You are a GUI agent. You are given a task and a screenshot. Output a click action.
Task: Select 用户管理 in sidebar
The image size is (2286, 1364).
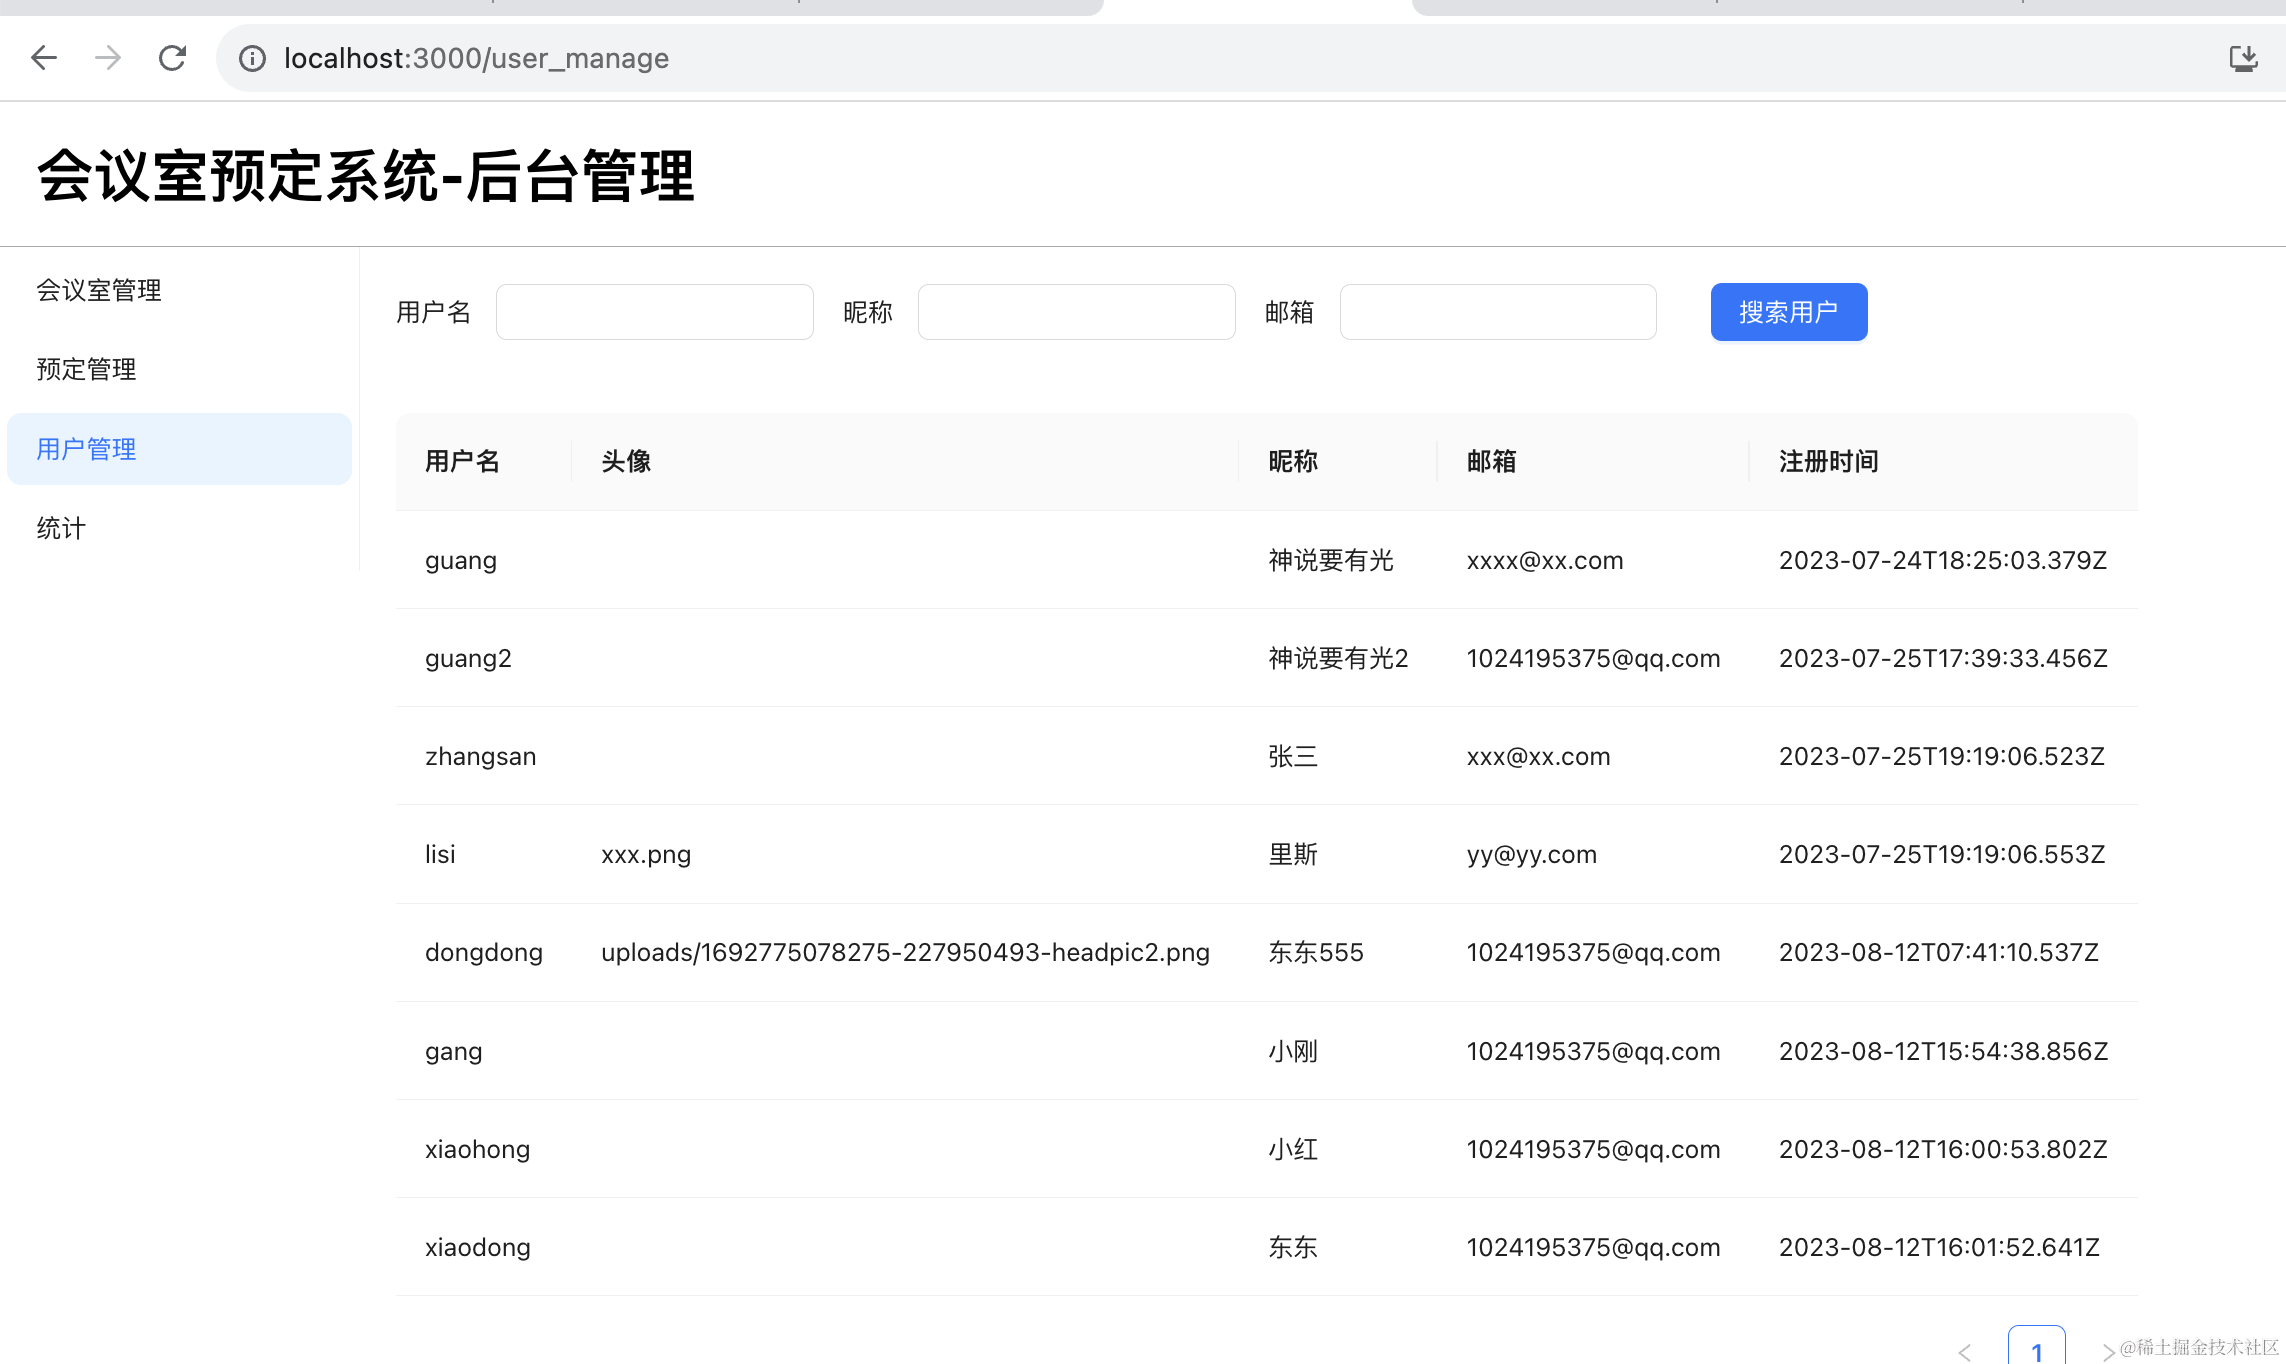click(86, 449)
